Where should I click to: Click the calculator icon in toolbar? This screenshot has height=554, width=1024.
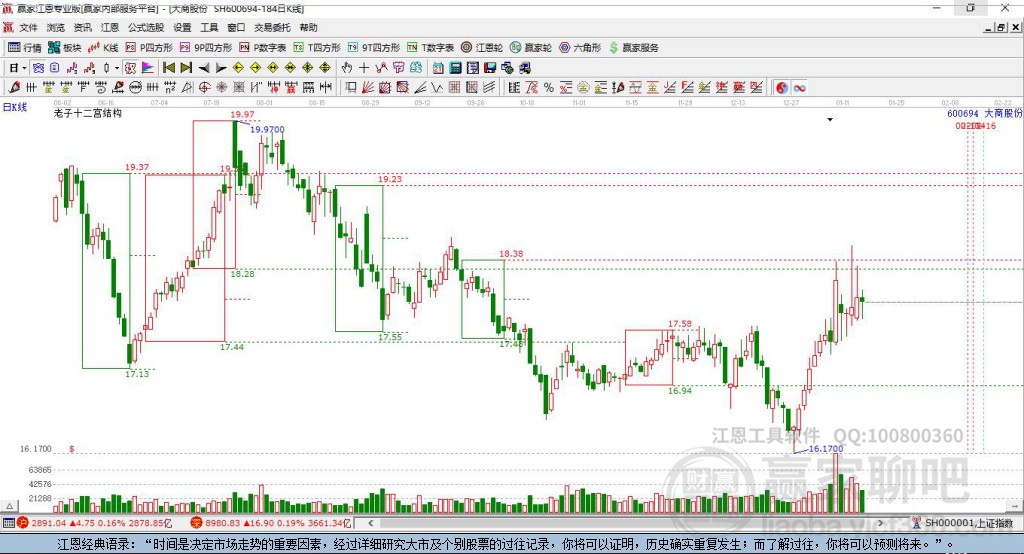point(455,68)
